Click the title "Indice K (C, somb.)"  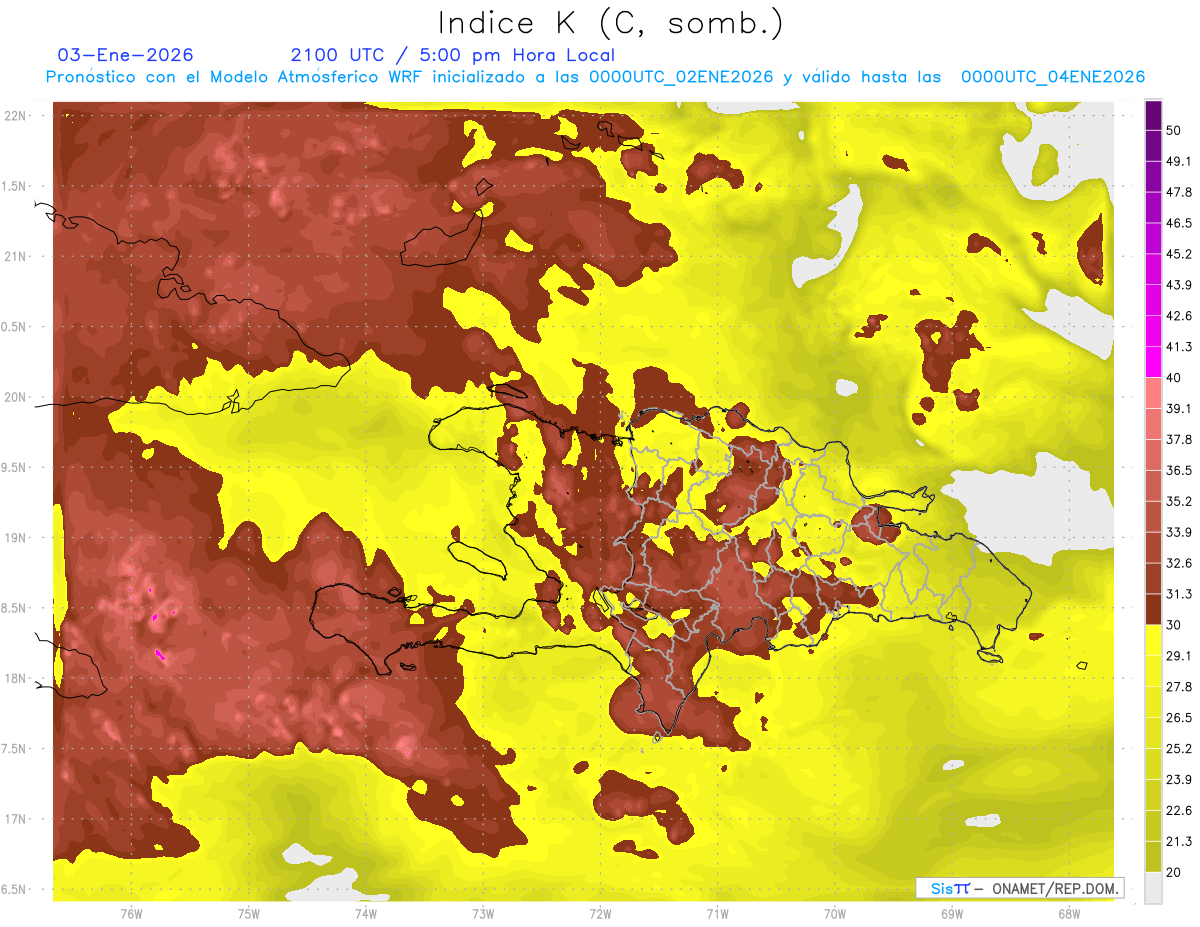pos(611,24)
